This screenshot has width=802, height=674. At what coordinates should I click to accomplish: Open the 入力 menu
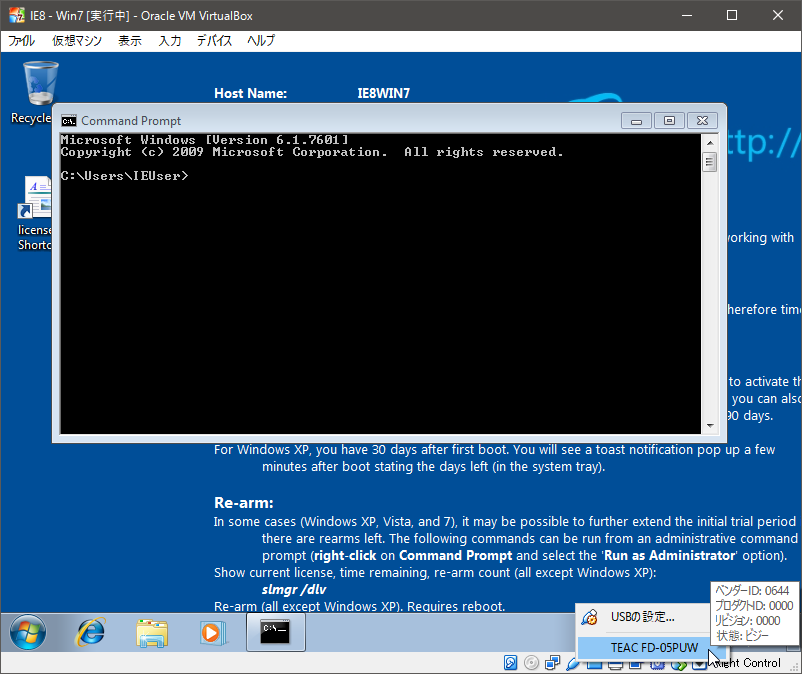point(170,41)
